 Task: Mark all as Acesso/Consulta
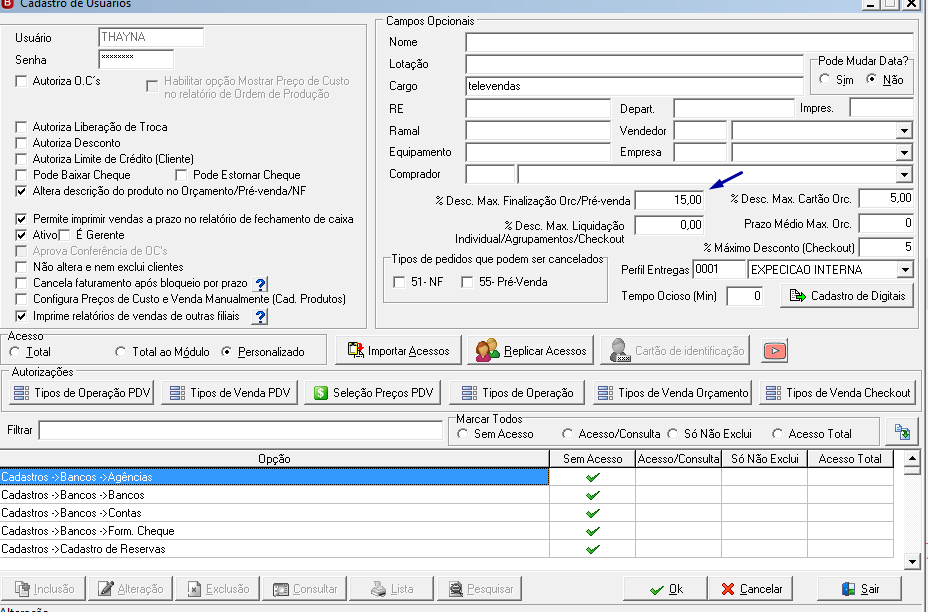click(567, 434)
